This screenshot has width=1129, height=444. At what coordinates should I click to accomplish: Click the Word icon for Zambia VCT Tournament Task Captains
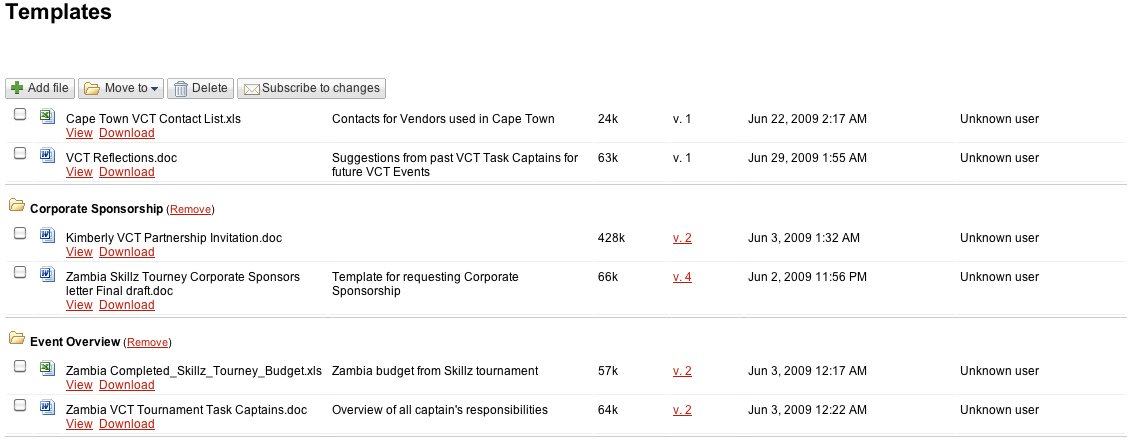(x=47, y=406)
